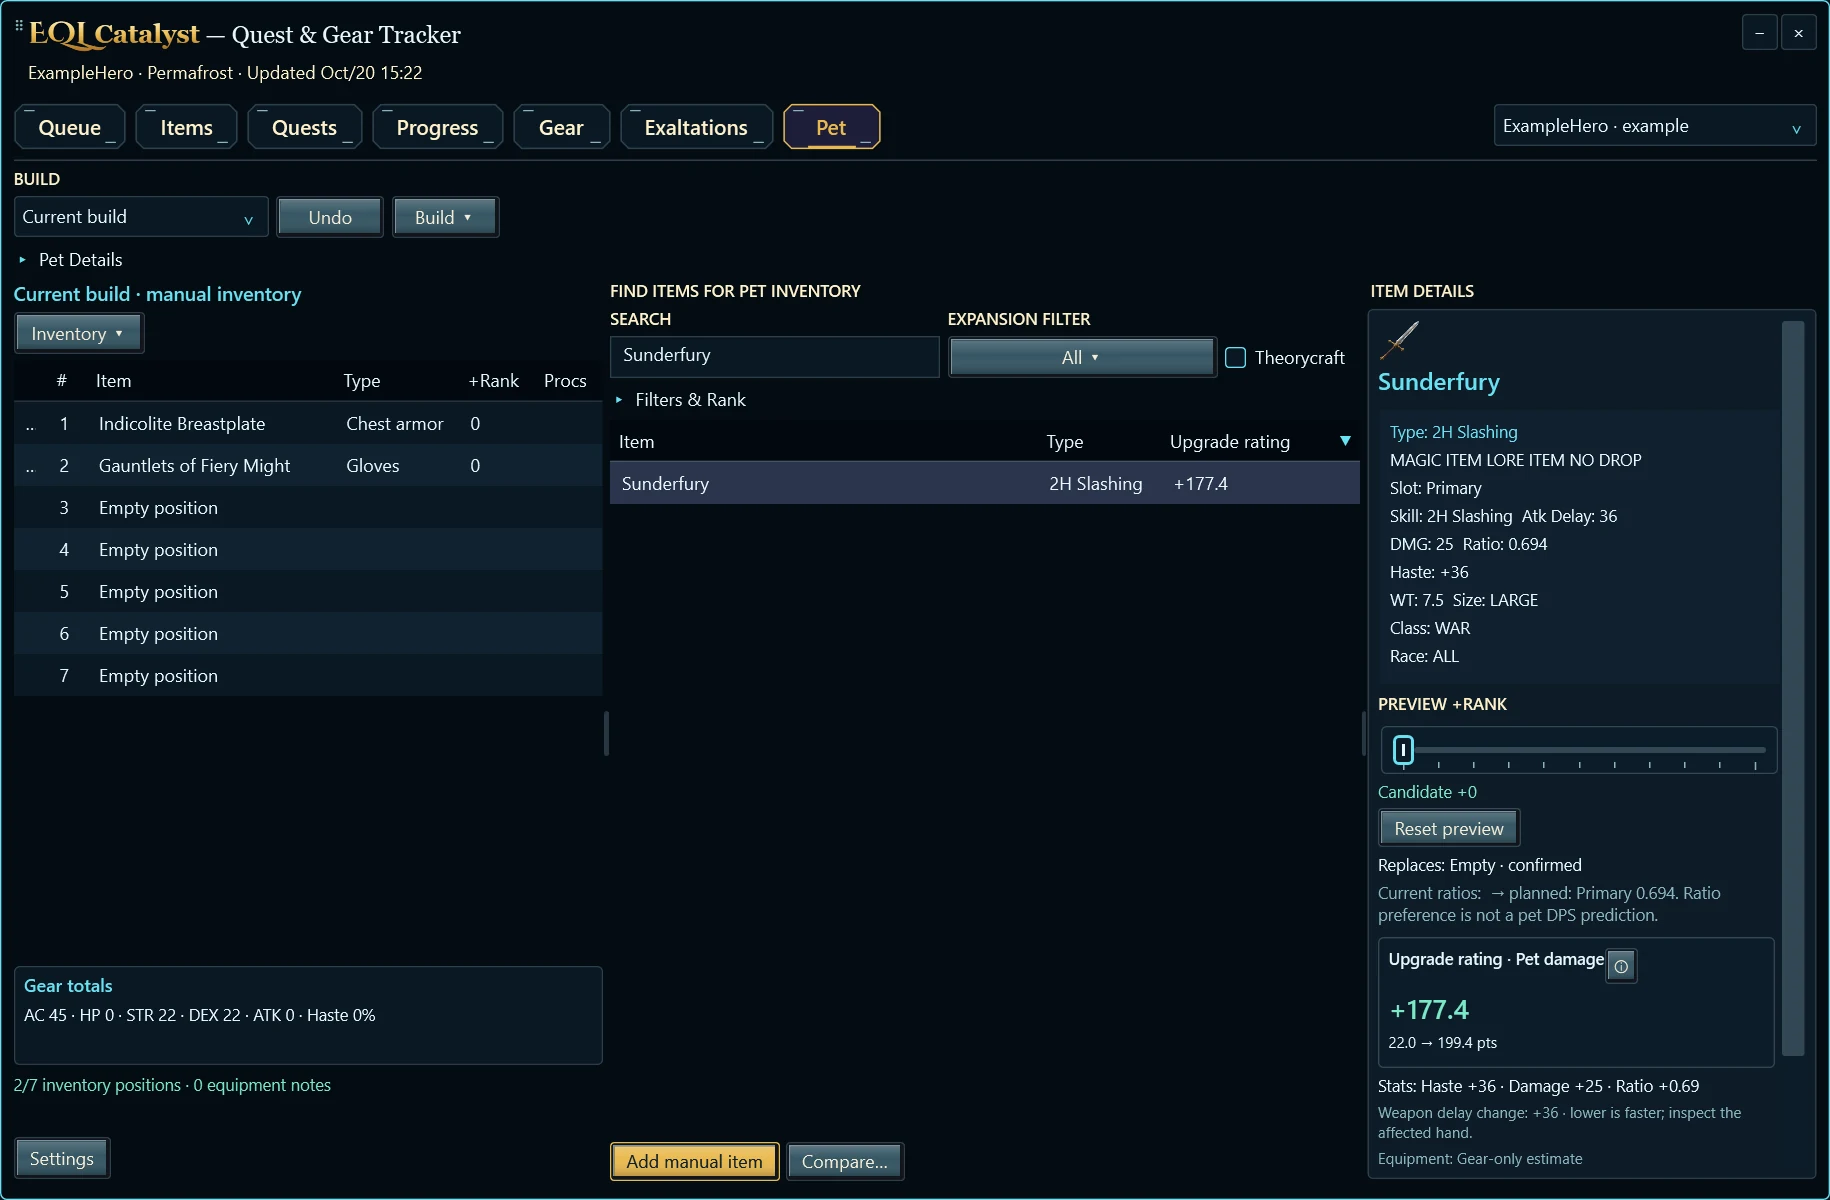Click the +Rank column header
Screen dimensions: 1830x1200
pos(494,381)
